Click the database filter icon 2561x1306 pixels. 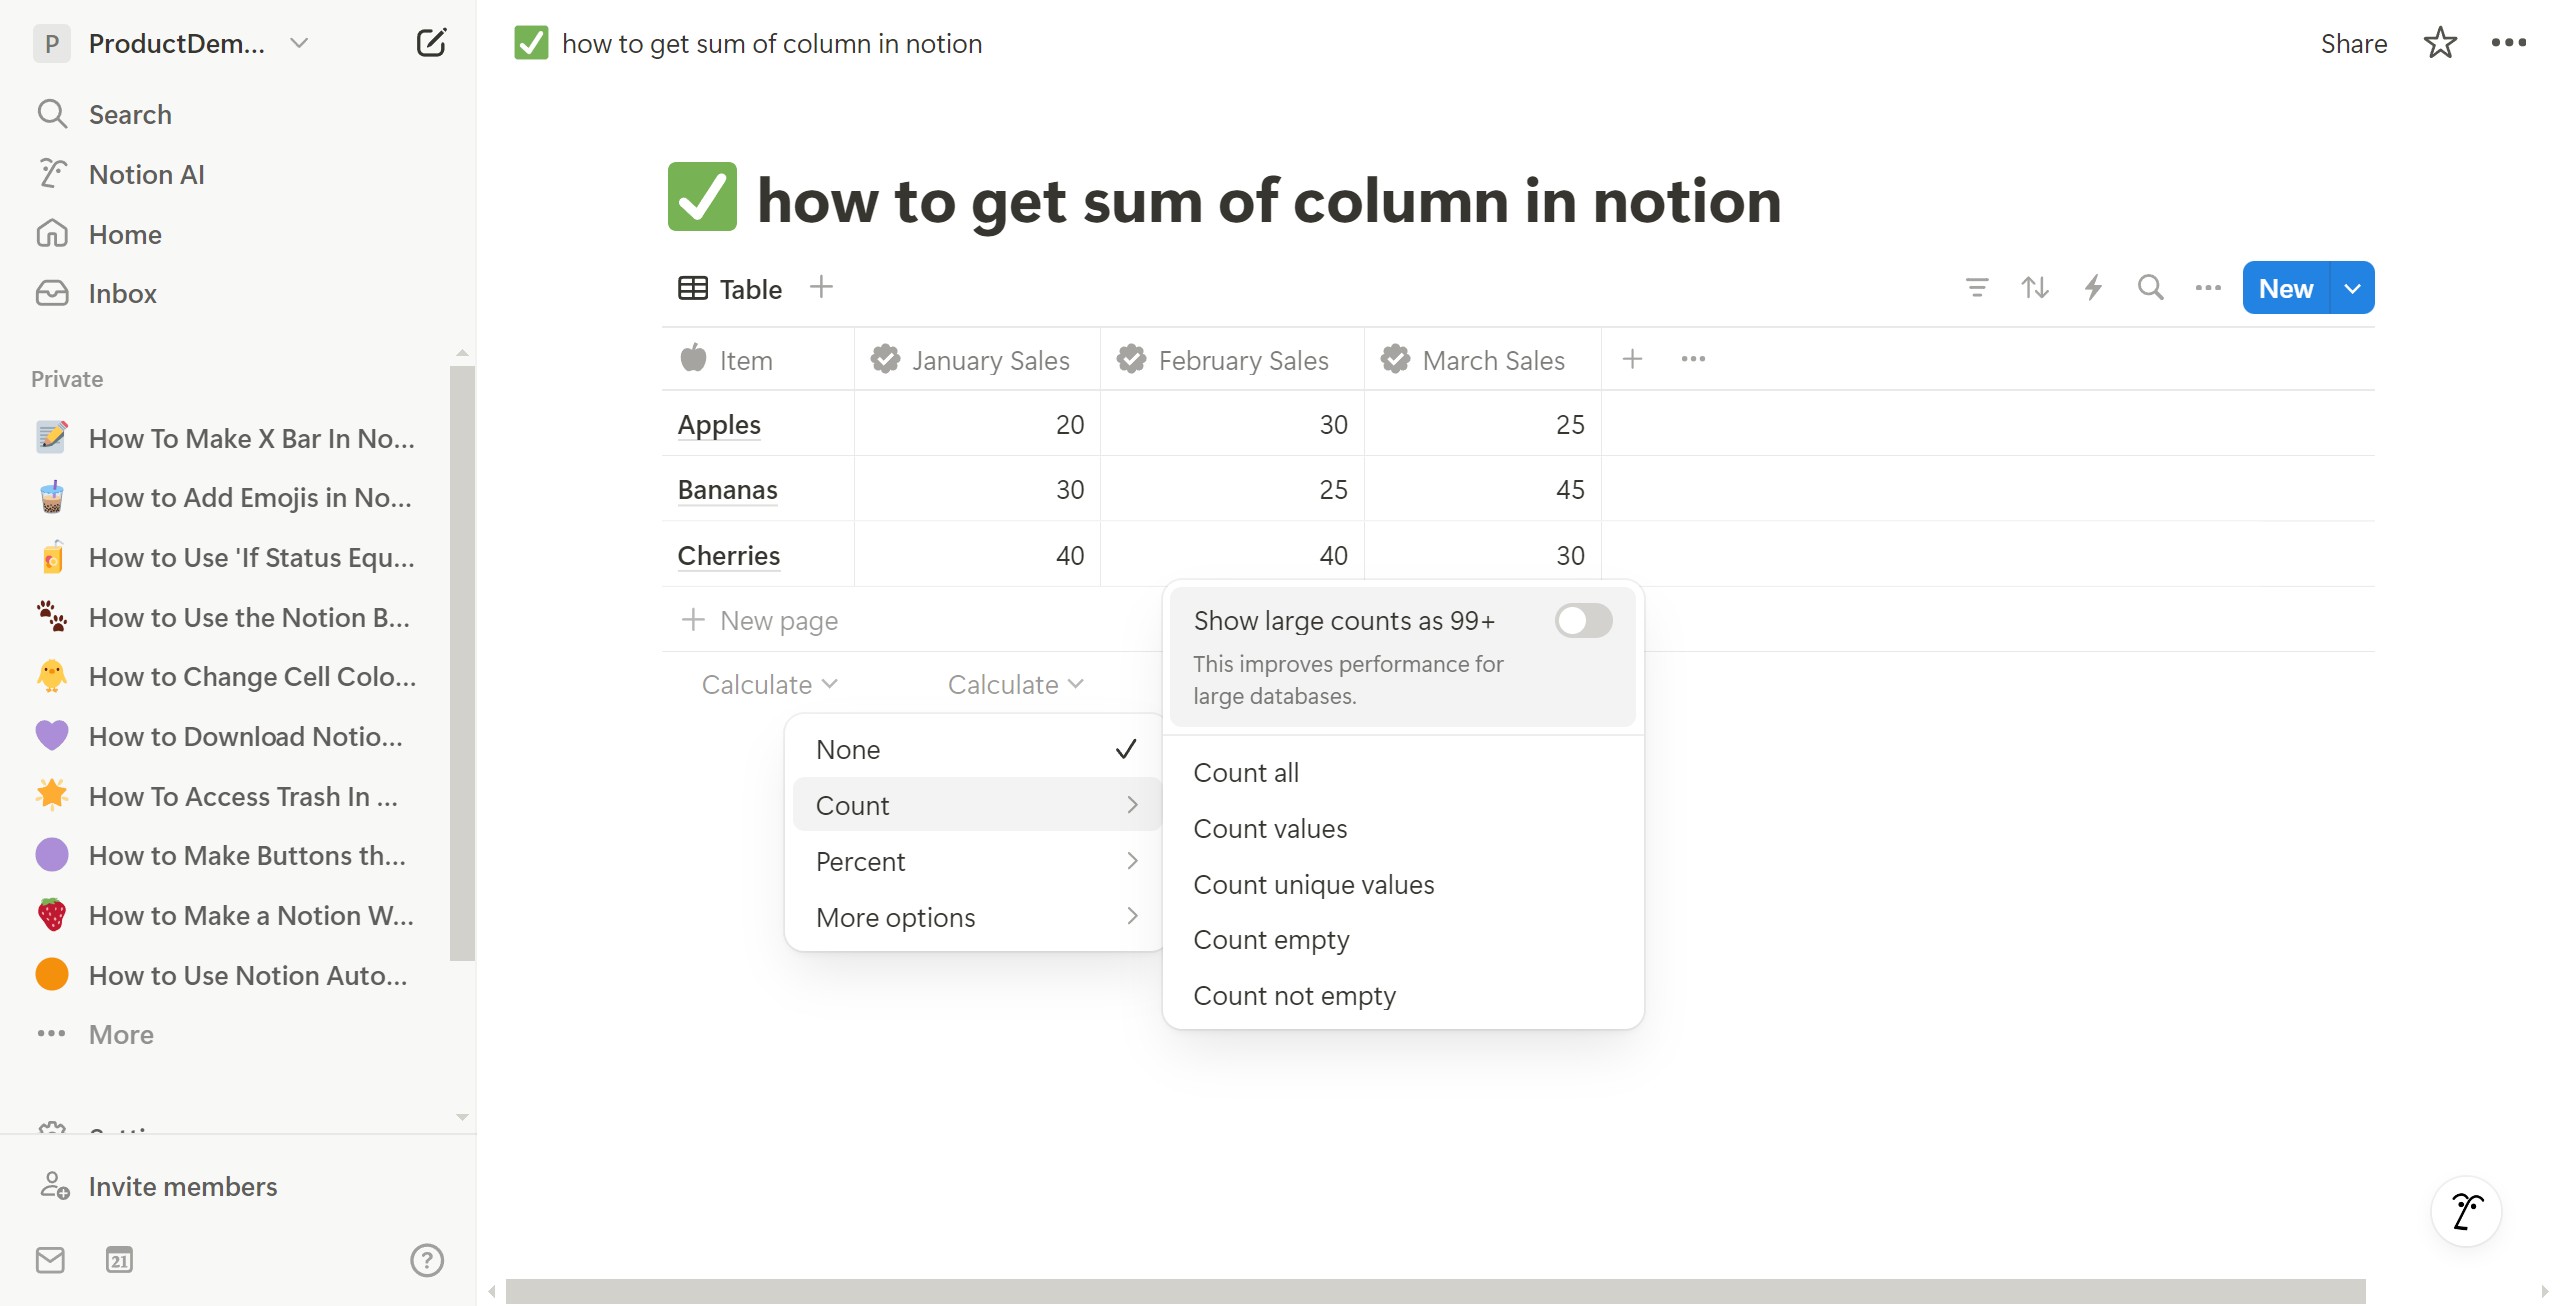click(1976, 288)
